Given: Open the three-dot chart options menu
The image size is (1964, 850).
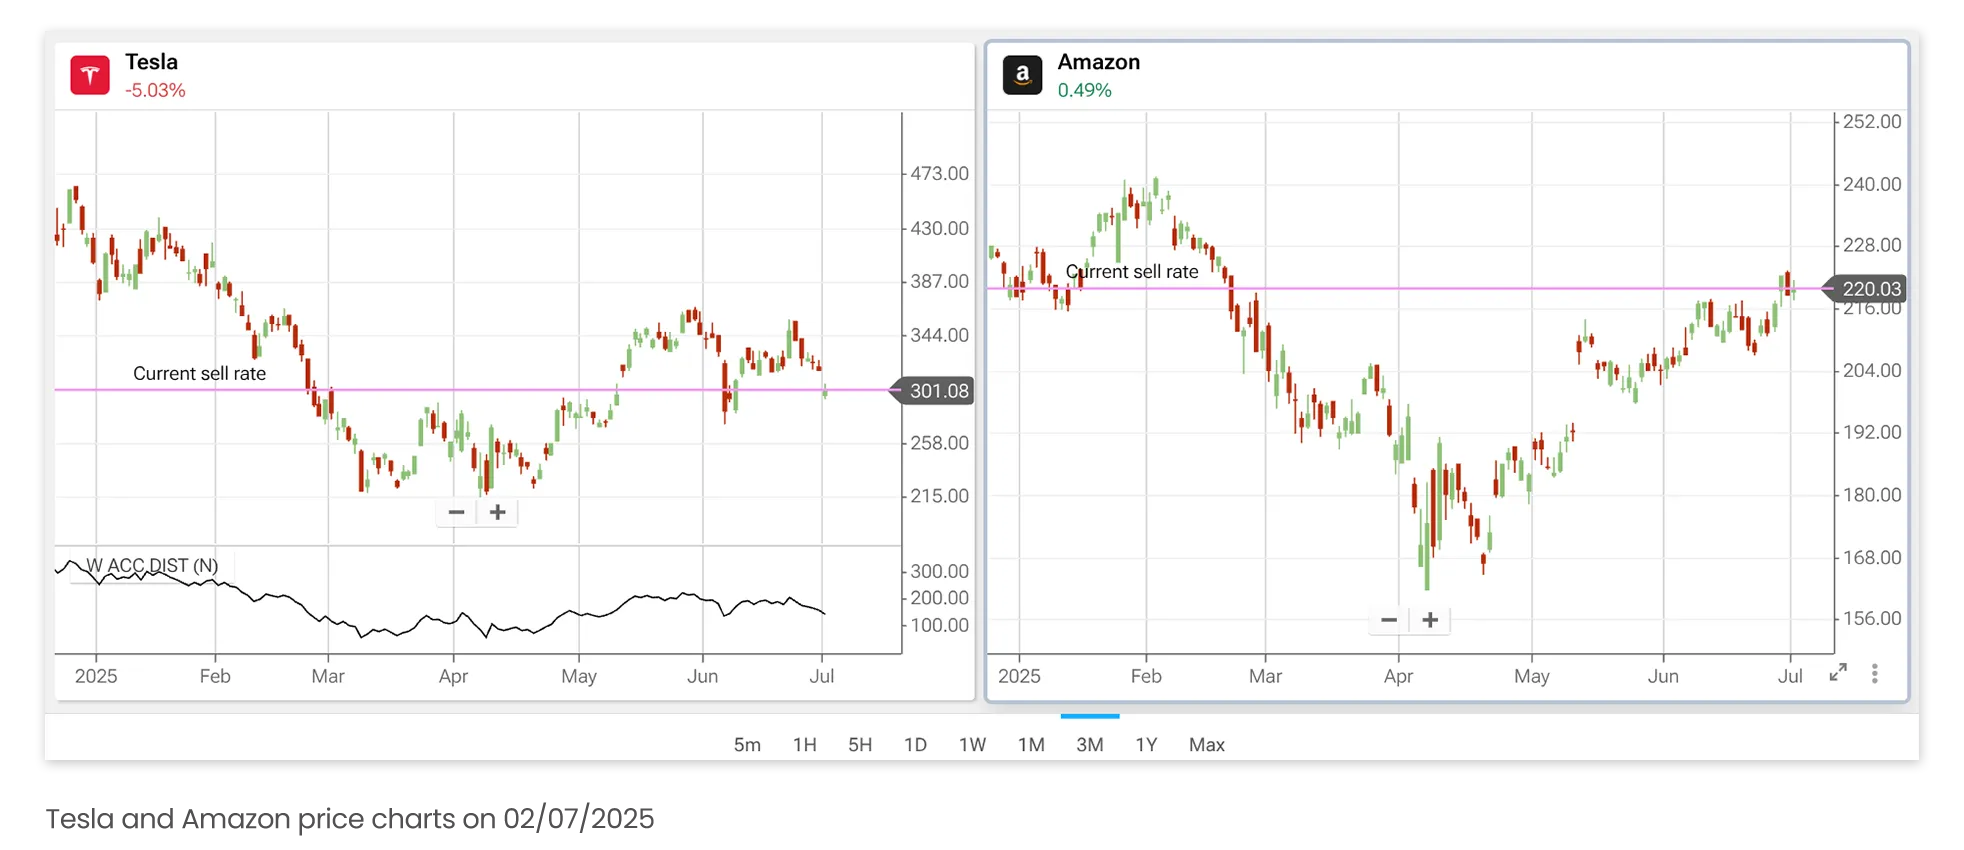Looking at the screenshot, I should tap(1874, 673).
